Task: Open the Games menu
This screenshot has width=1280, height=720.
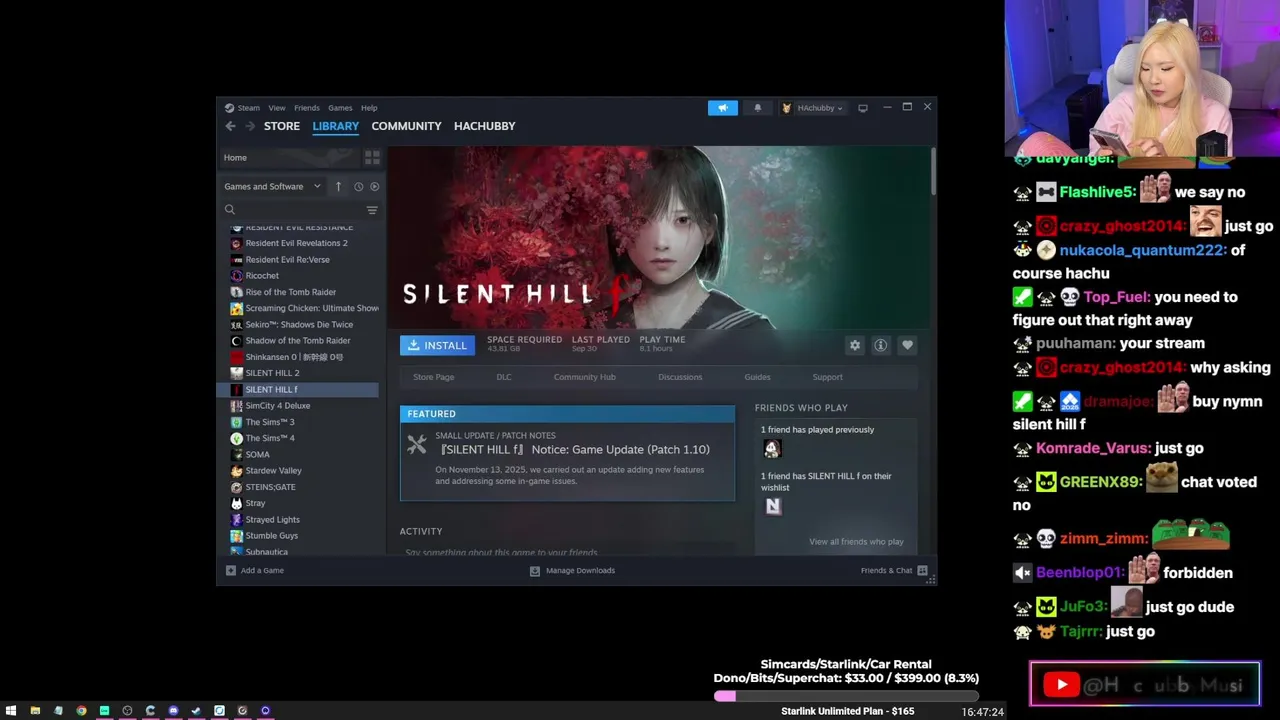Action: coord(340,108)
